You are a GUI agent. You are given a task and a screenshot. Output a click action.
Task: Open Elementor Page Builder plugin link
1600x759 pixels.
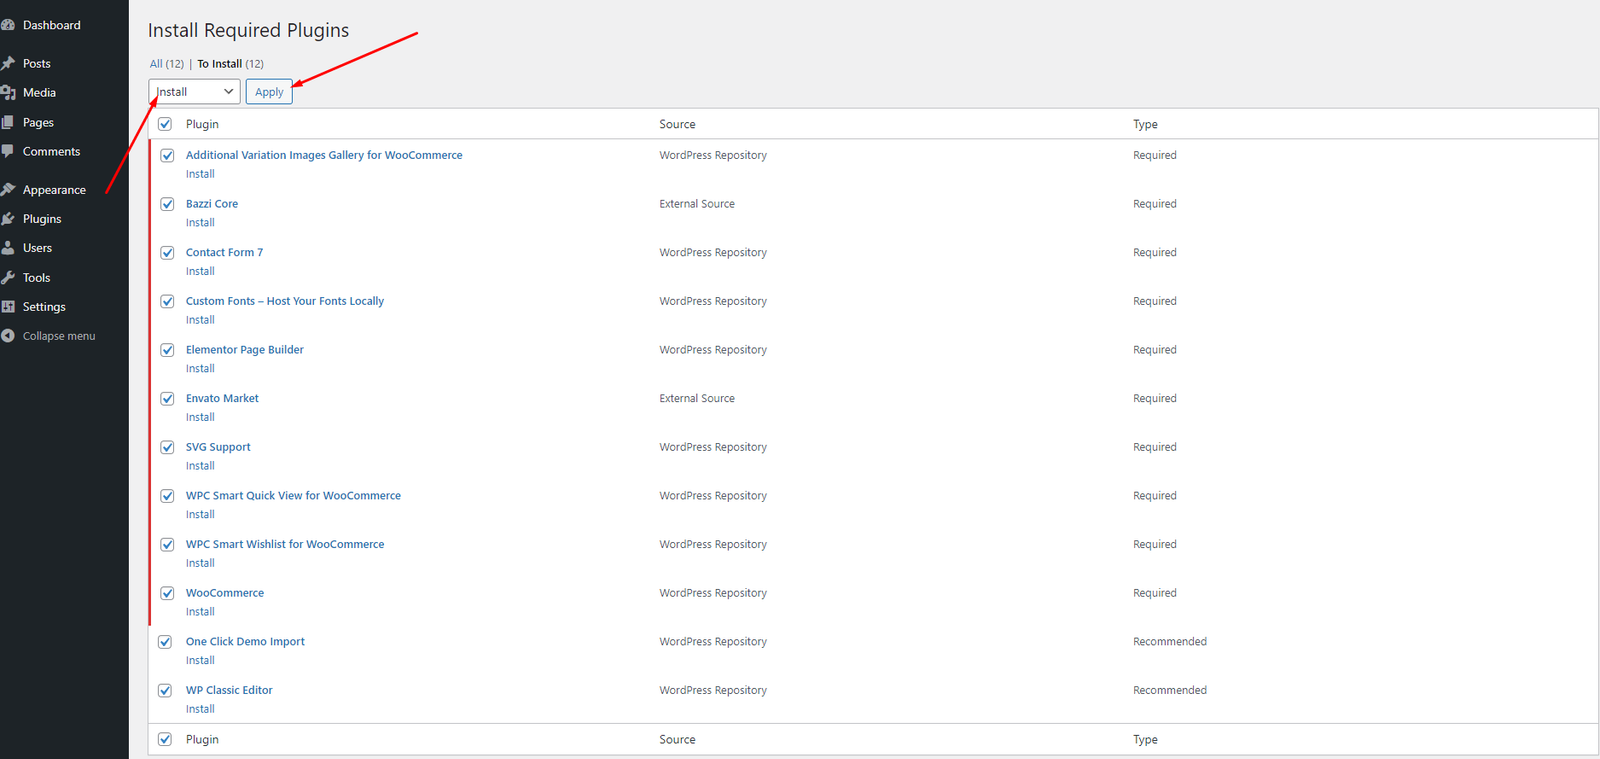click(x=245, y=350)
